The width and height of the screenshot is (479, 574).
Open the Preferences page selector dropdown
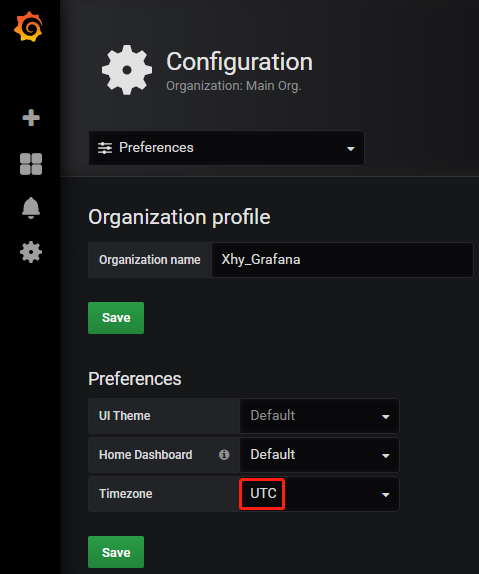click(x=226, y=148)
